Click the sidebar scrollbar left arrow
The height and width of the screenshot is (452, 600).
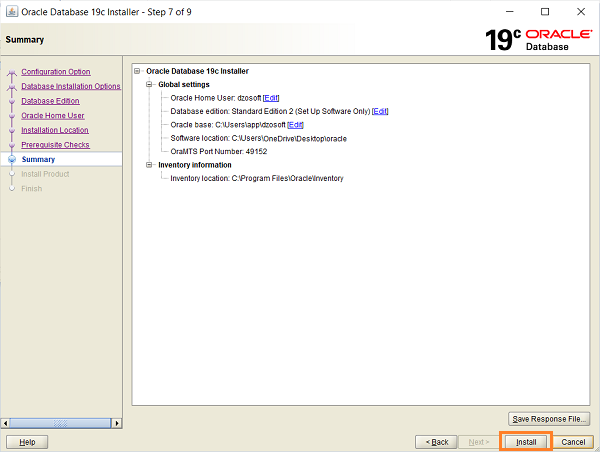pos(5,423)
